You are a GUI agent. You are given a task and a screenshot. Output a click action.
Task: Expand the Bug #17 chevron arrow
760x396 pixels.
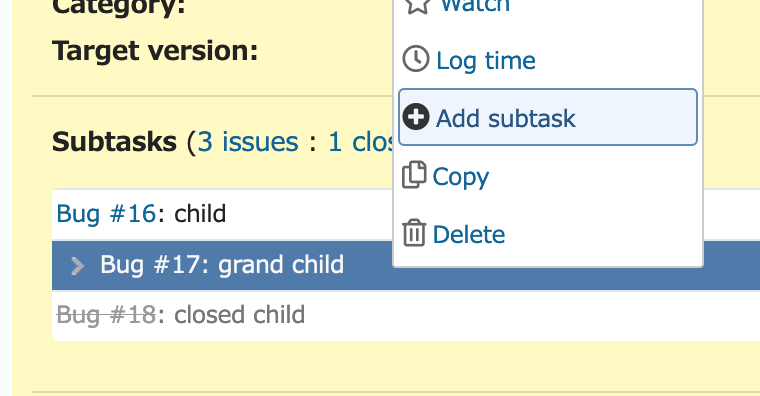point(78,266)
